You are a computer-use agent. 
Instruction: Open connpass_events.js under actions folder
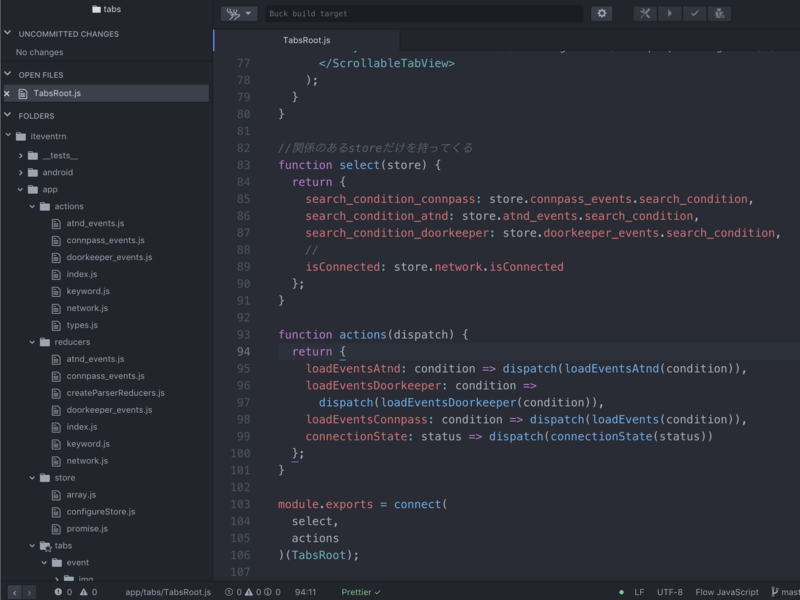(105, 240)
